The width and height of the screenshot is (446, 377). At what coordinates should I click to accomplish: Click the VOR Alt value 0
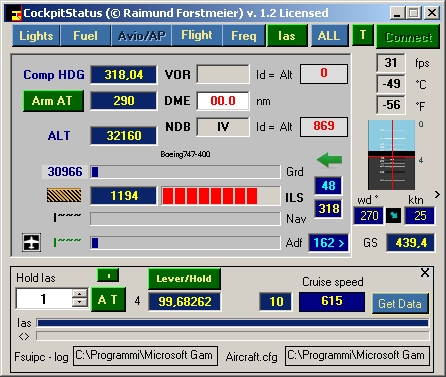[x=324, y=74]
